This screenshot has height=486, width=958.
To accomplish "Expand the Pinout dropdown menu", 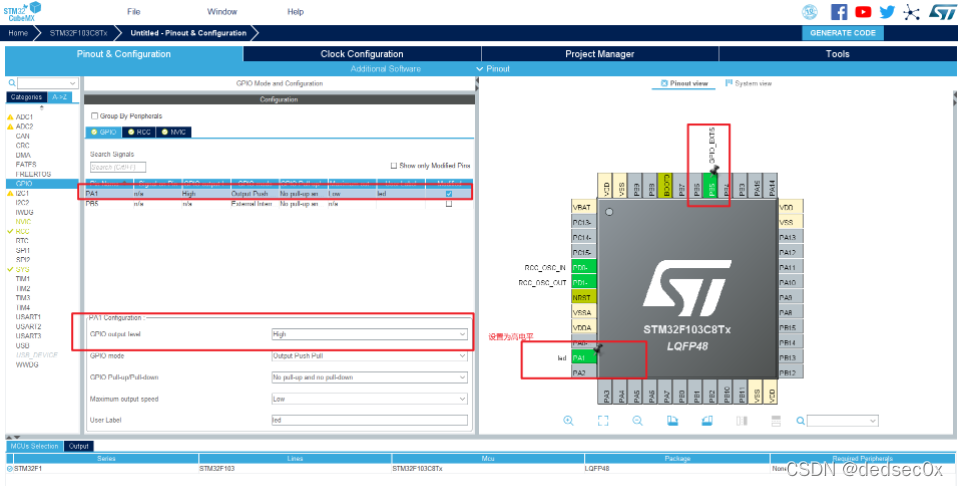I will (493, 68).
